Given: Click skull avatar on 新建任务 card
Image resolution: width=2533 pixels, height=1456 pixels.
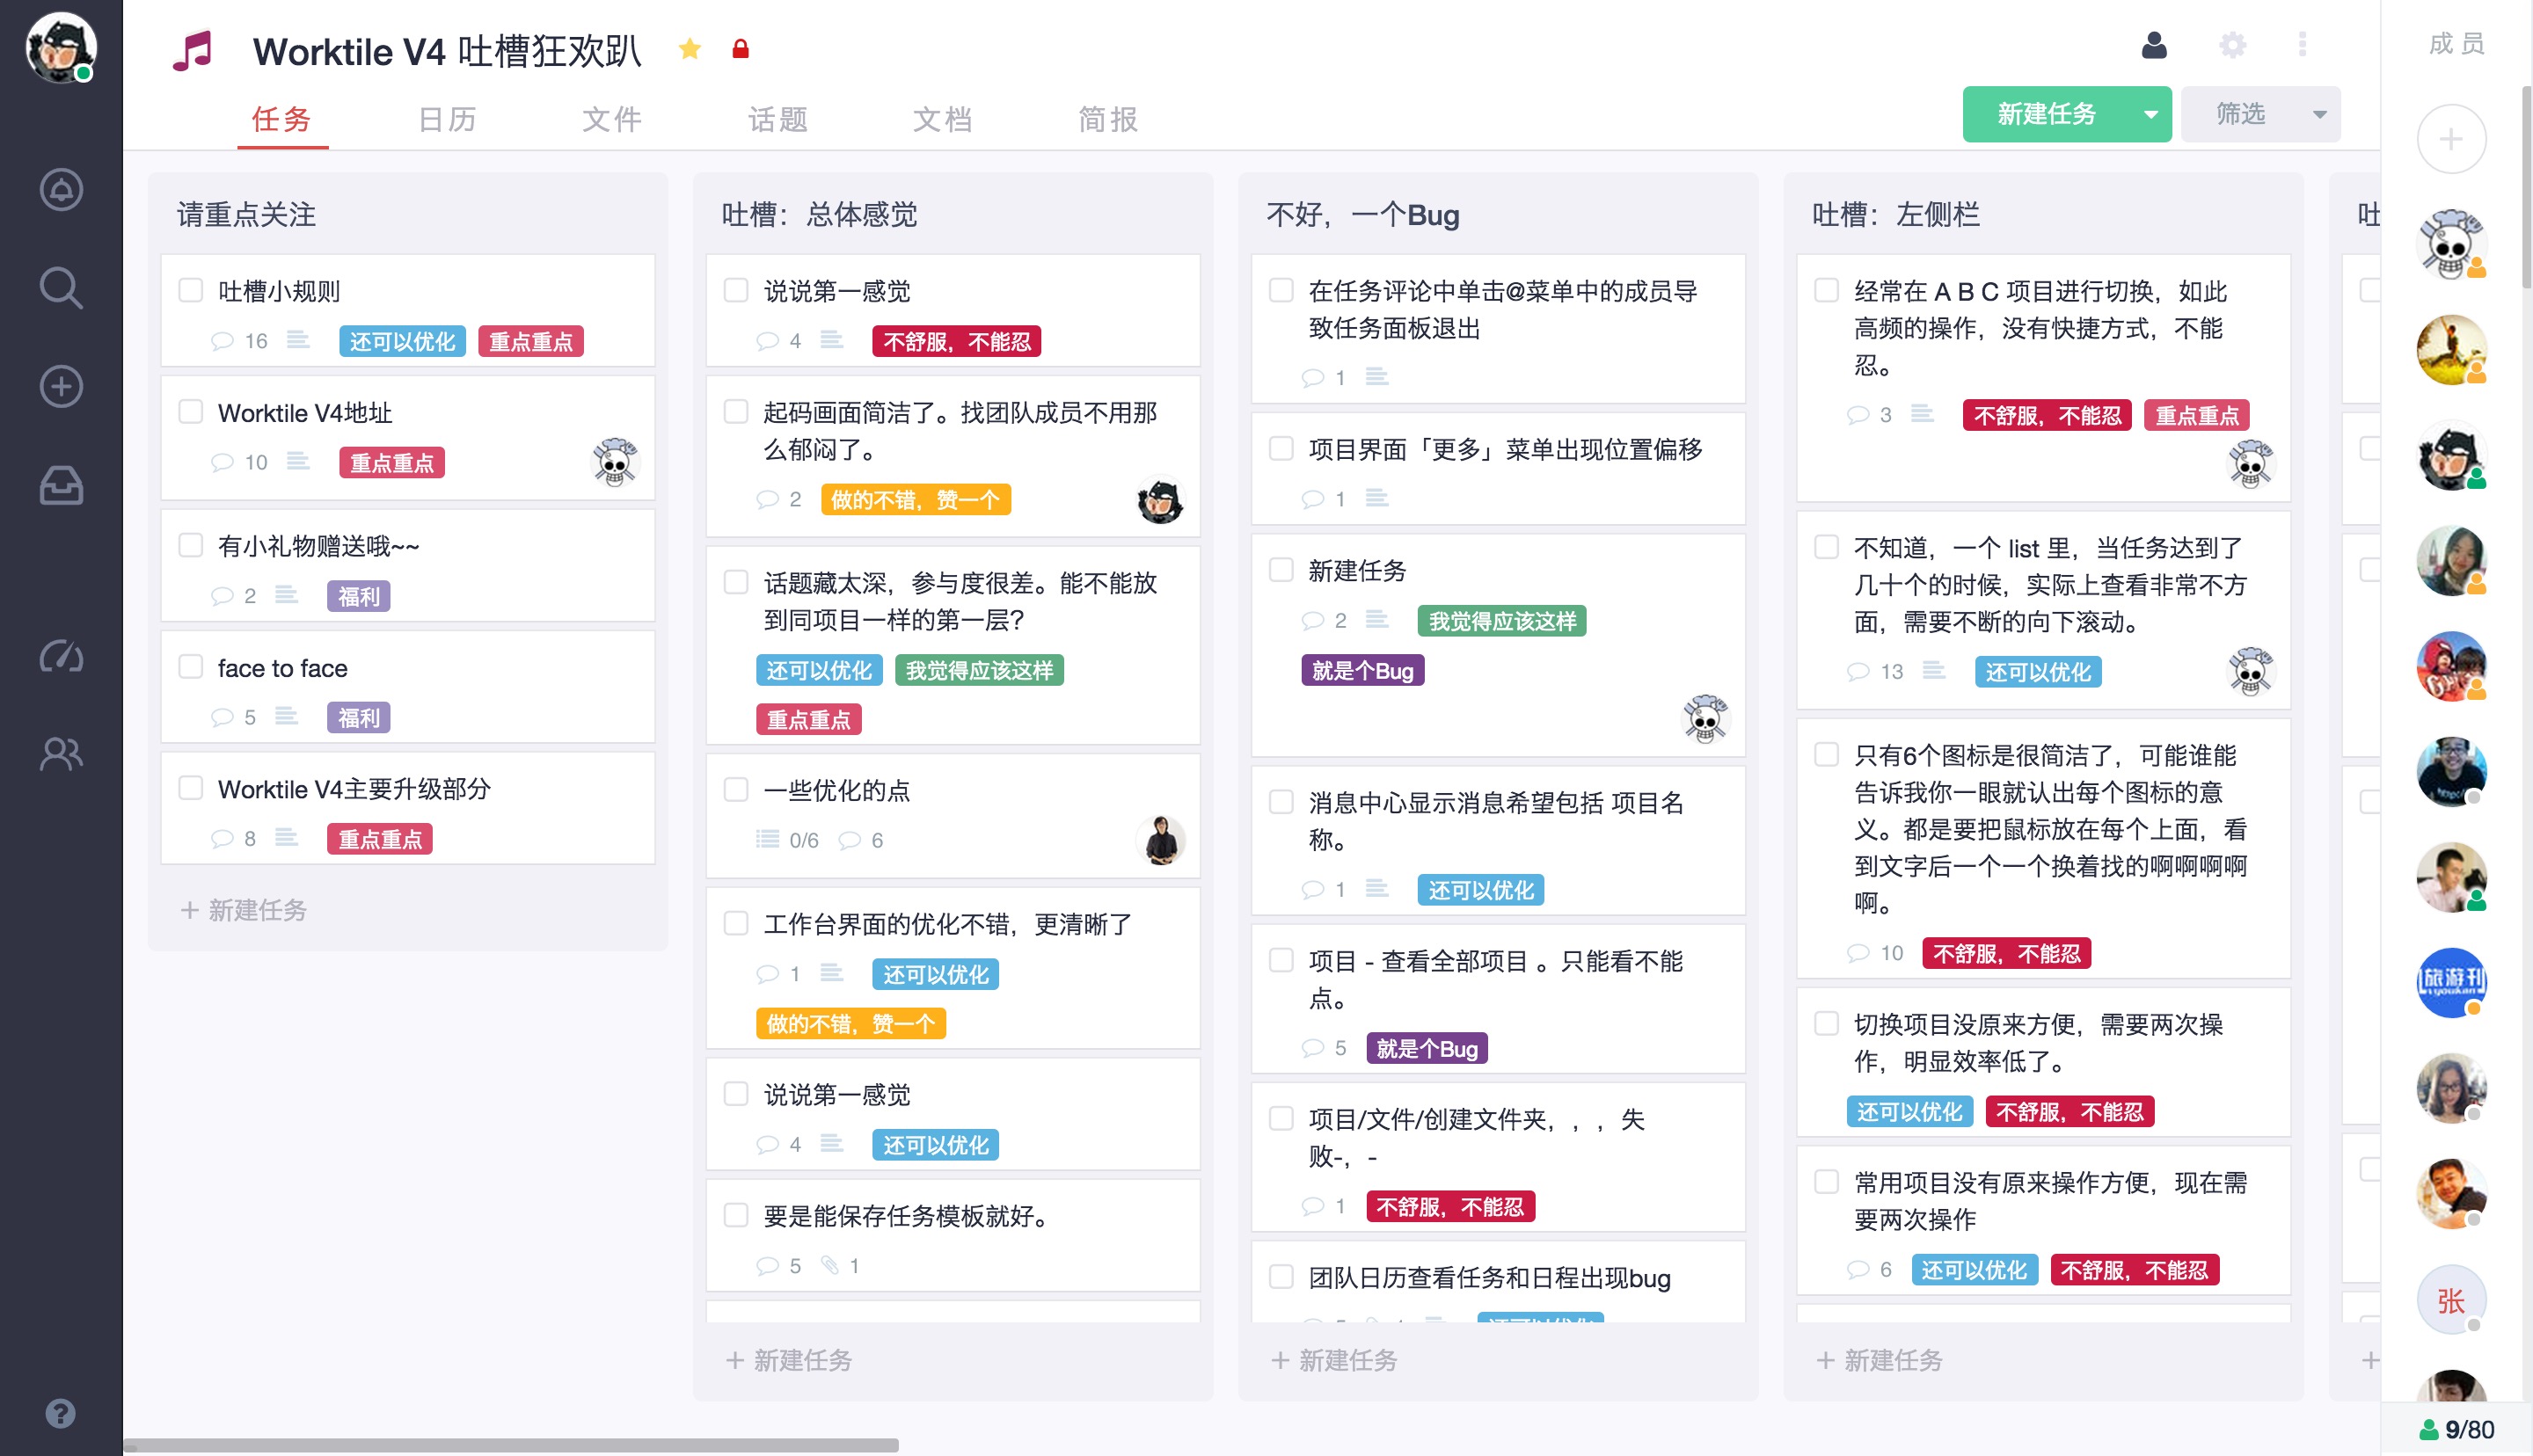Looking at the screenshot, I should click(1705, 719).
